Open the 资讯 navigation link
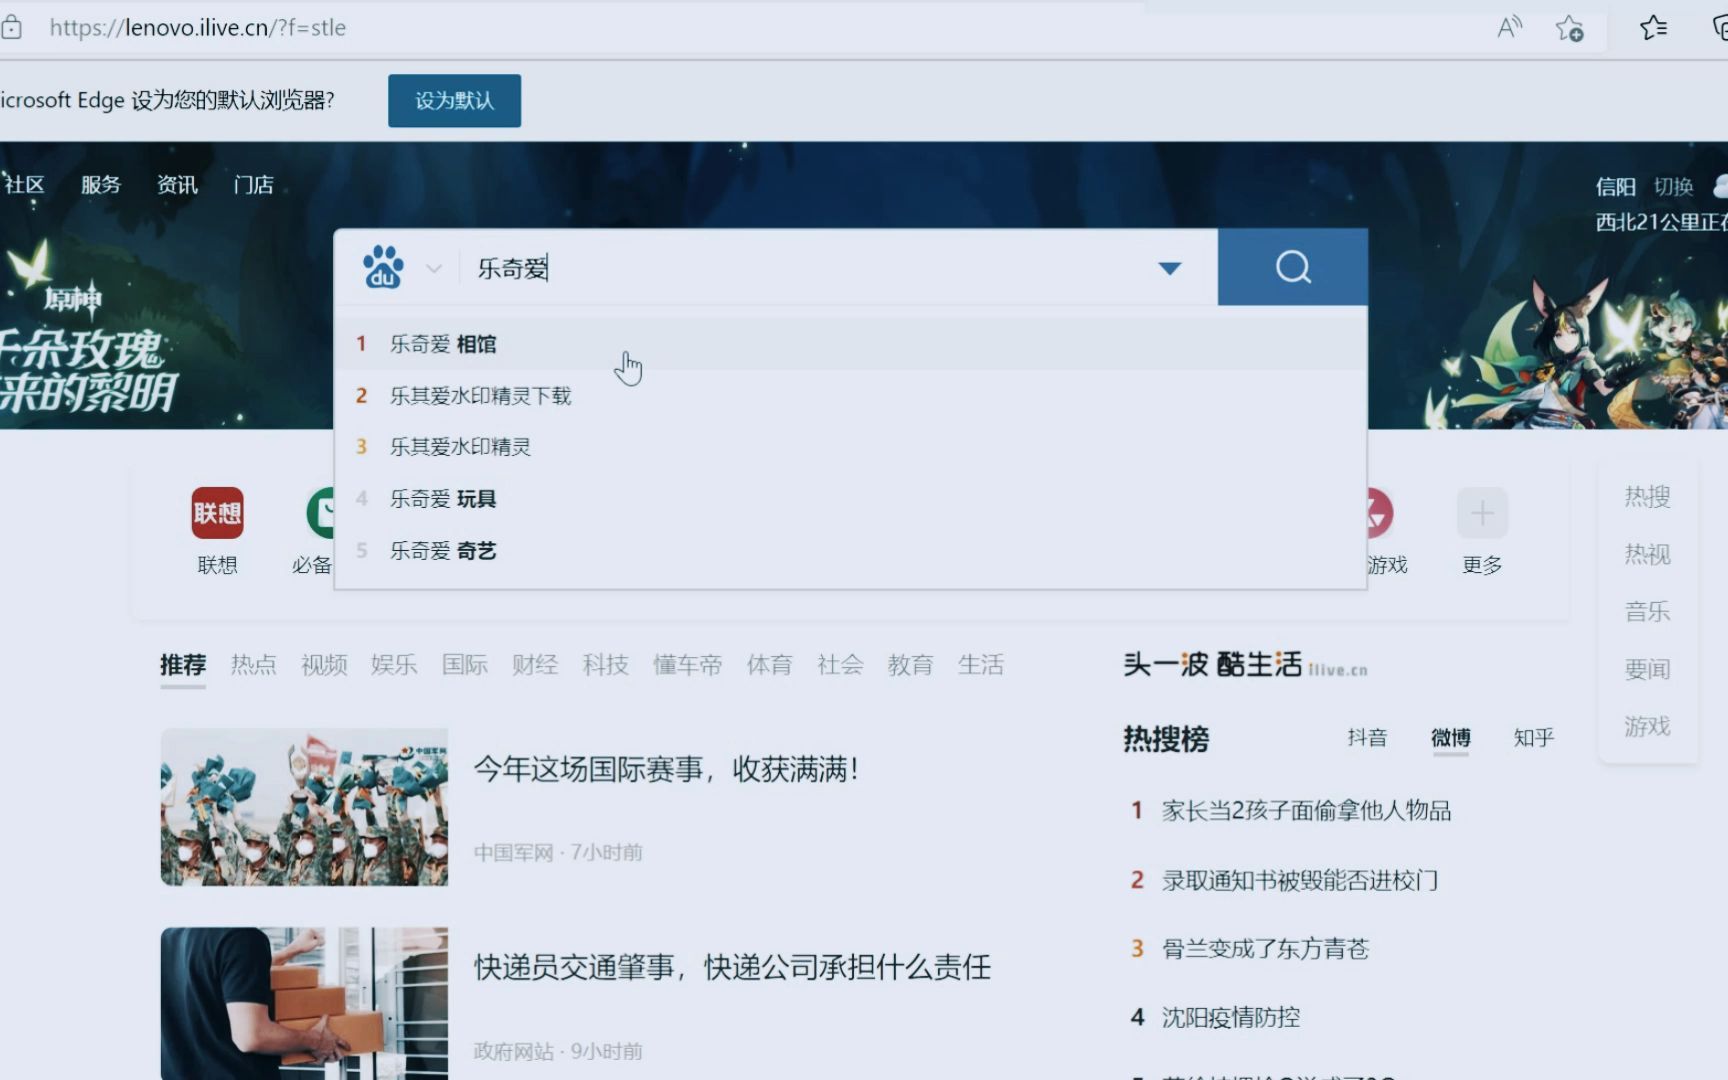Image resolution: width=1728 pixels, height=1080 pixels. 177,185
